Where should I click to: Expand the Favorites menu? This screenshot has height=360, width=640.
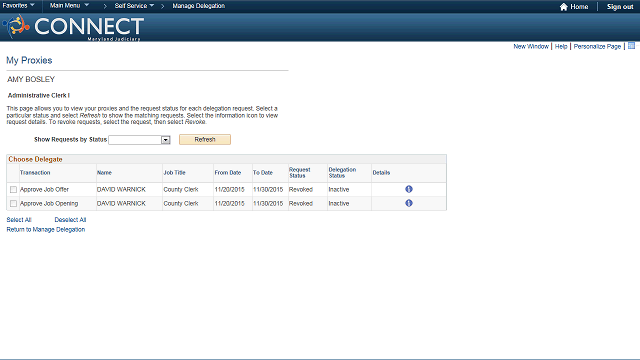coord(18,6)
